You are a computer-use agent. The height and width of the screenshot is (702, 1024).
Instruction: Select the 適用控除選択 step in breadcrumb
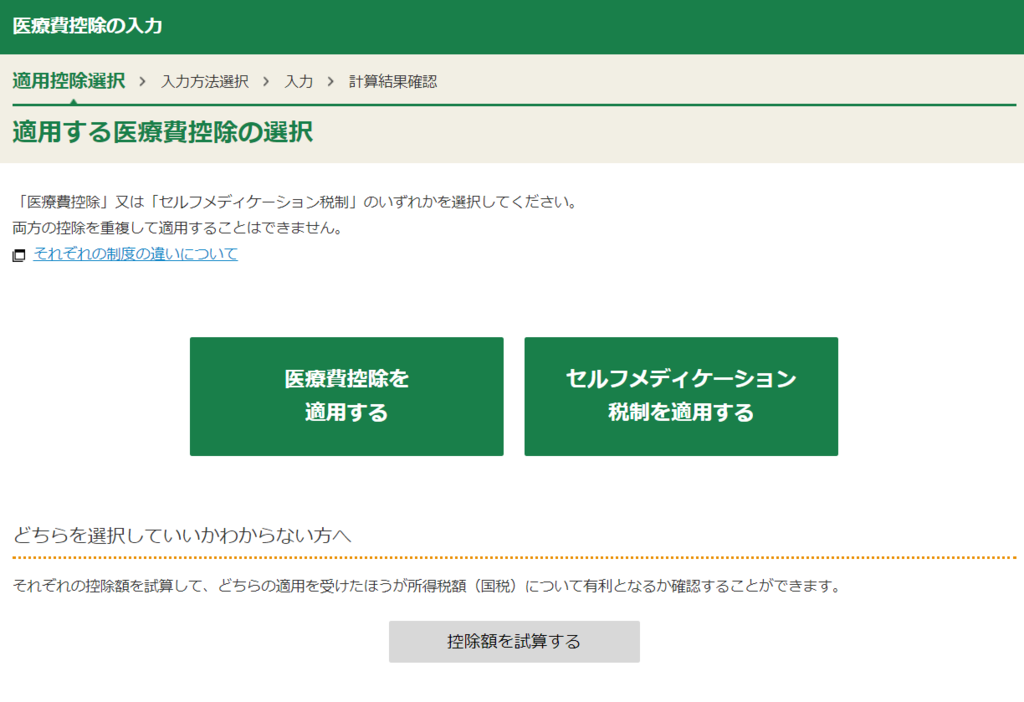(x=69, y=81)
